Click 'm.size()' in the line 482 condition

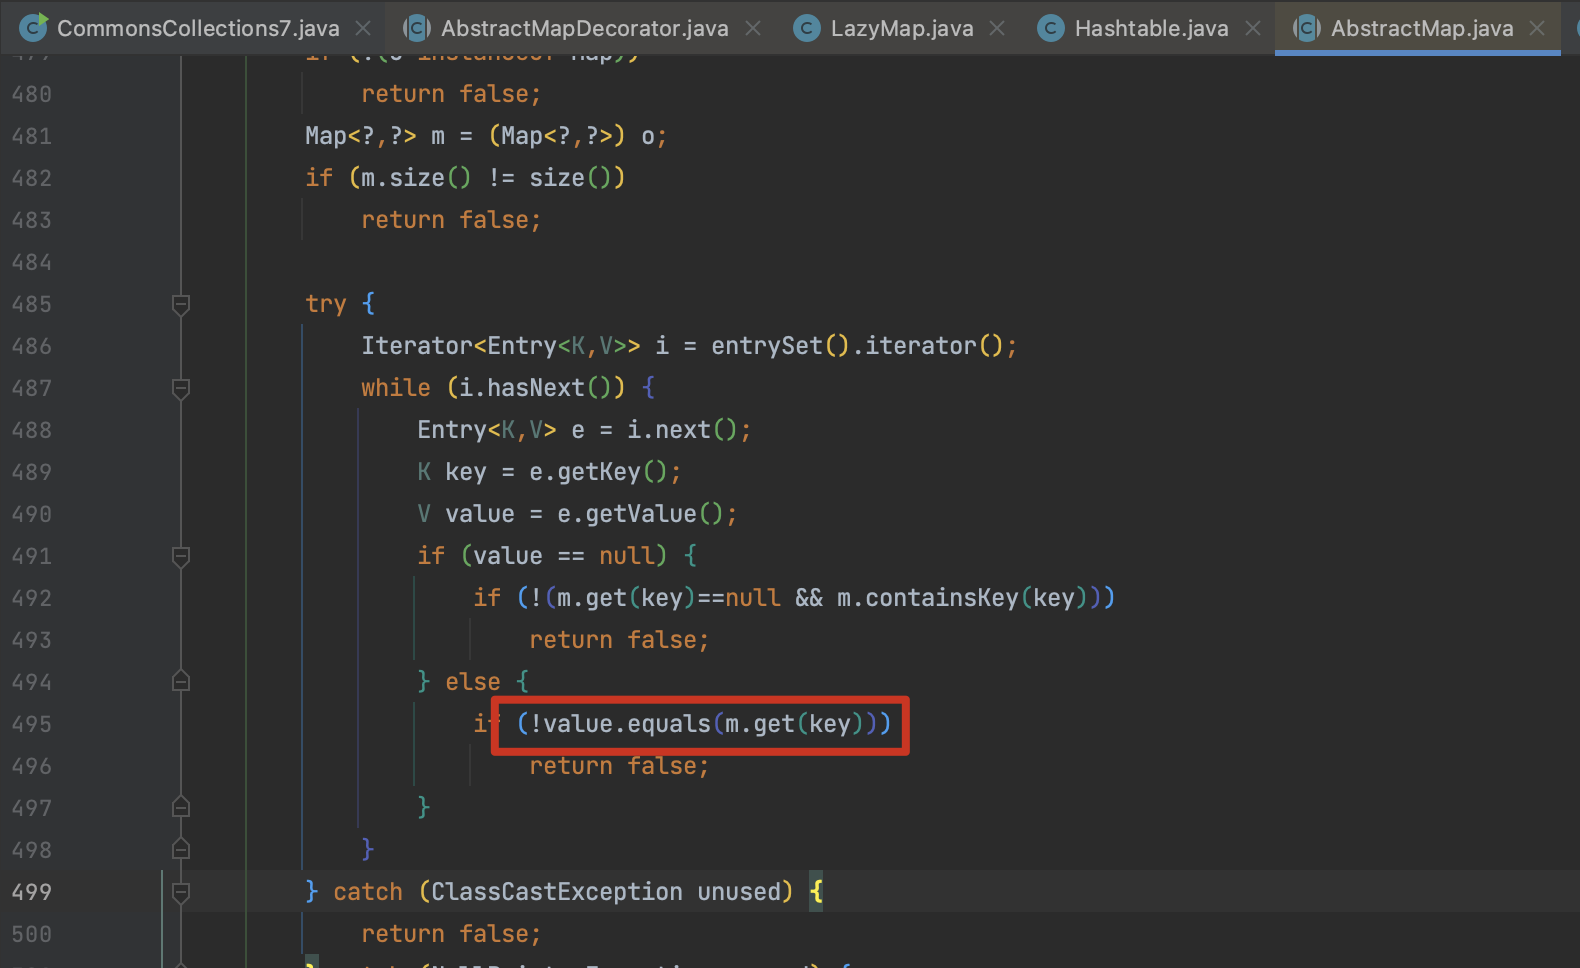416,178
